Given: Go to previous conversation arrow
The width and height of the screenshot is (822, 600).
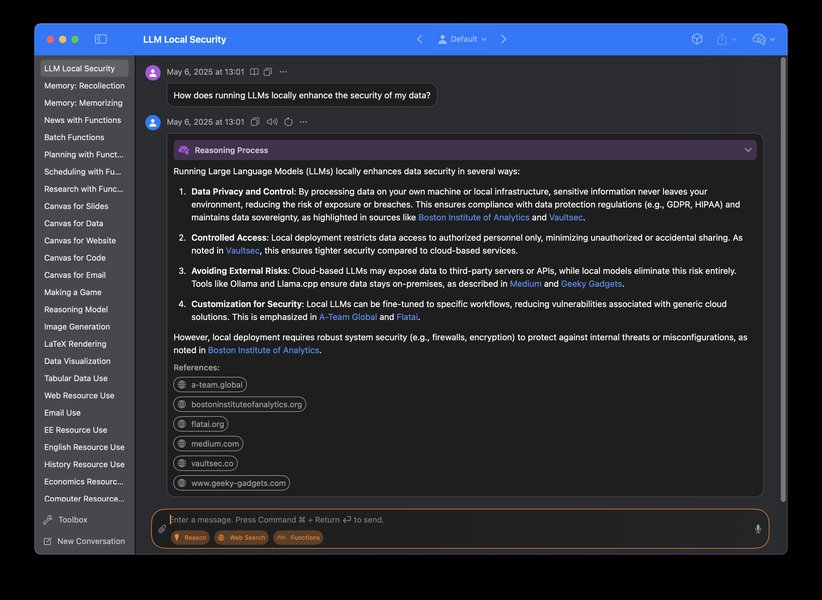Looking at the screenshot, I should (x=419, y=39).
